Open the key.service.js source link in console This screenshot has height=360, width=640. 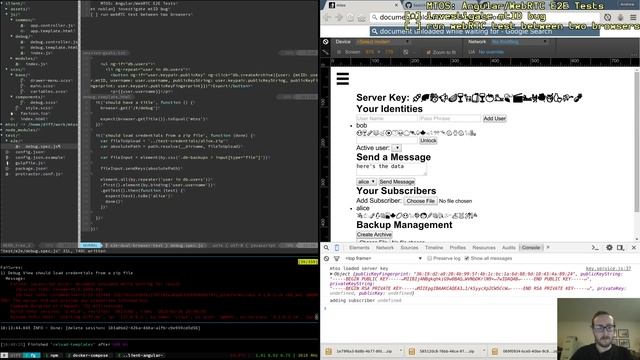coord(608,269)
